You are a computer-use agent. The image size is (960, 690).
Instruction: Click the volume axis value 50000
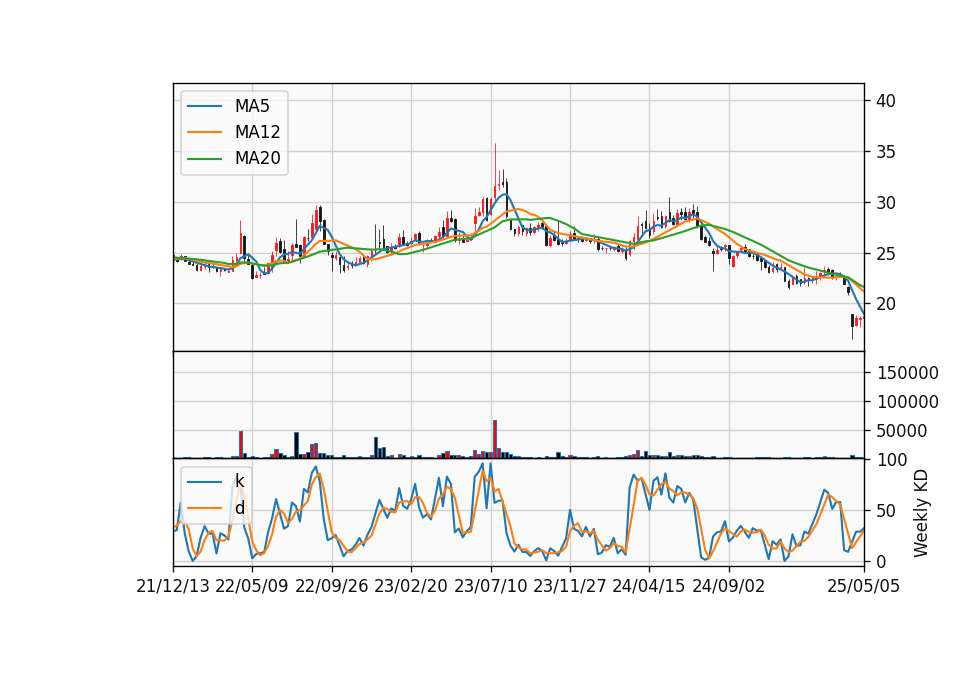(x=901, y=431)
